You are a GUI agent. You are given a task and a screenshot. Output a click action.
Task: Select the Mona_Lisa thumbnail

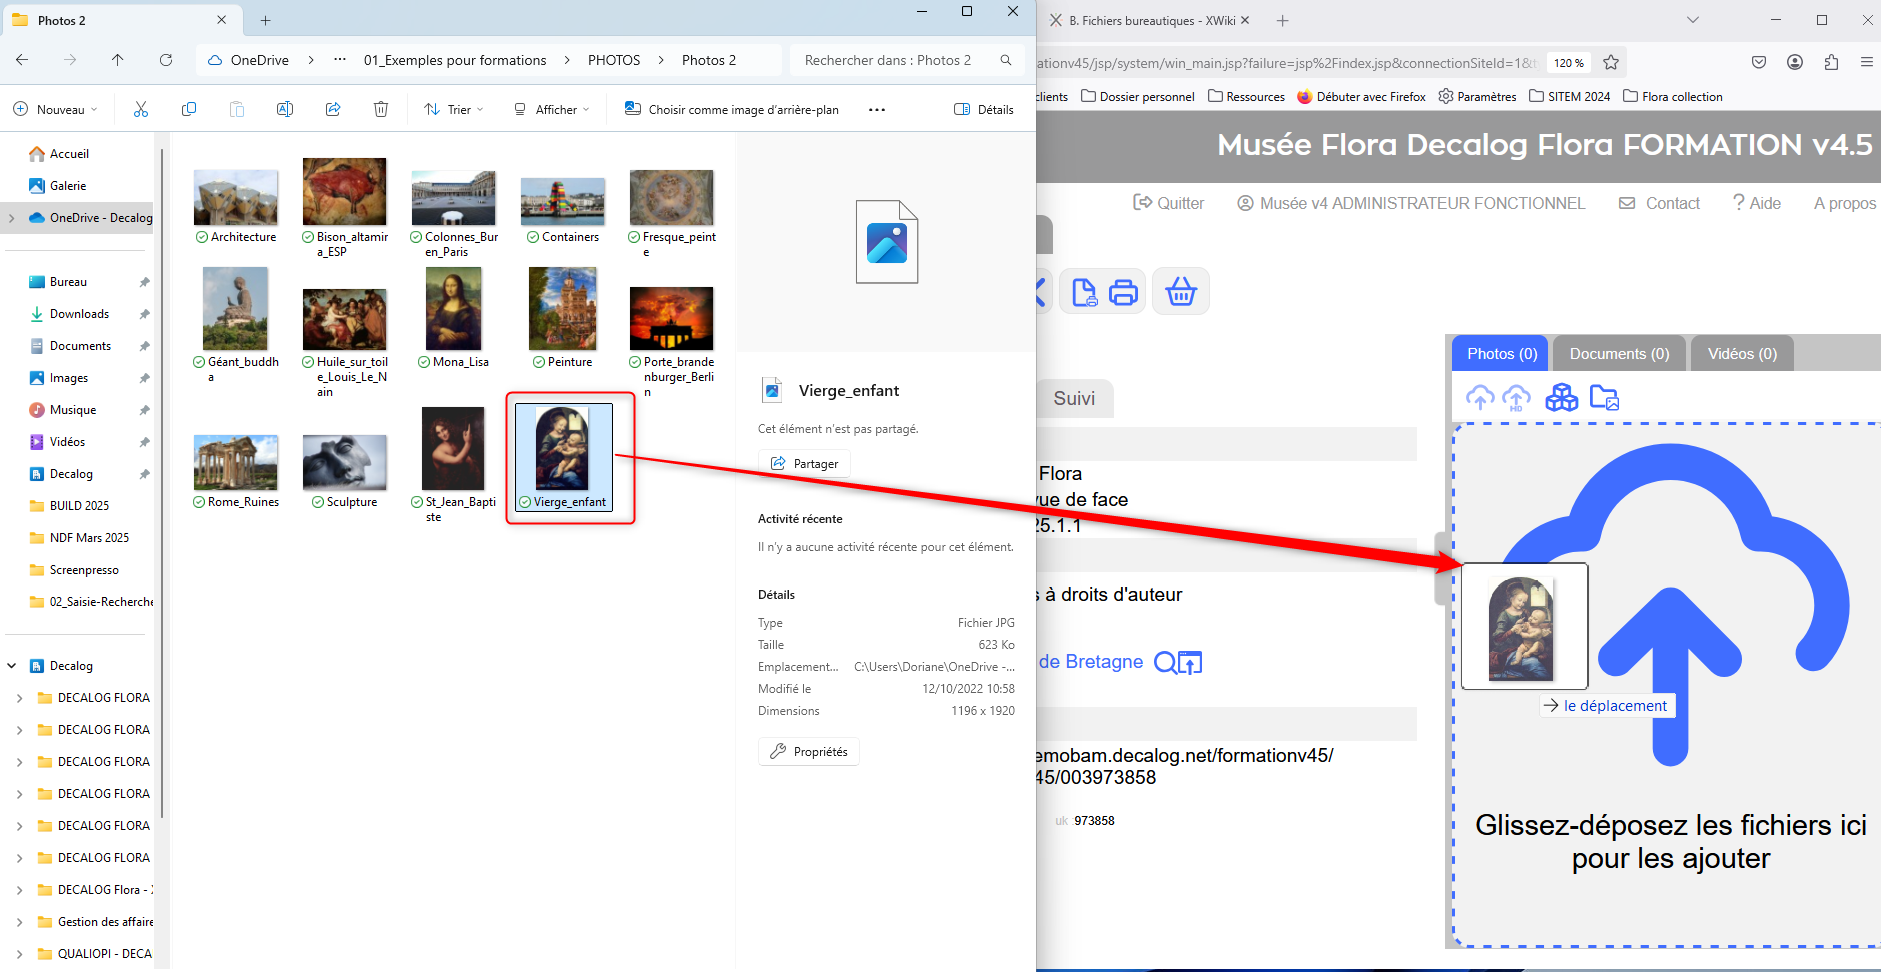tap(453, 312)
